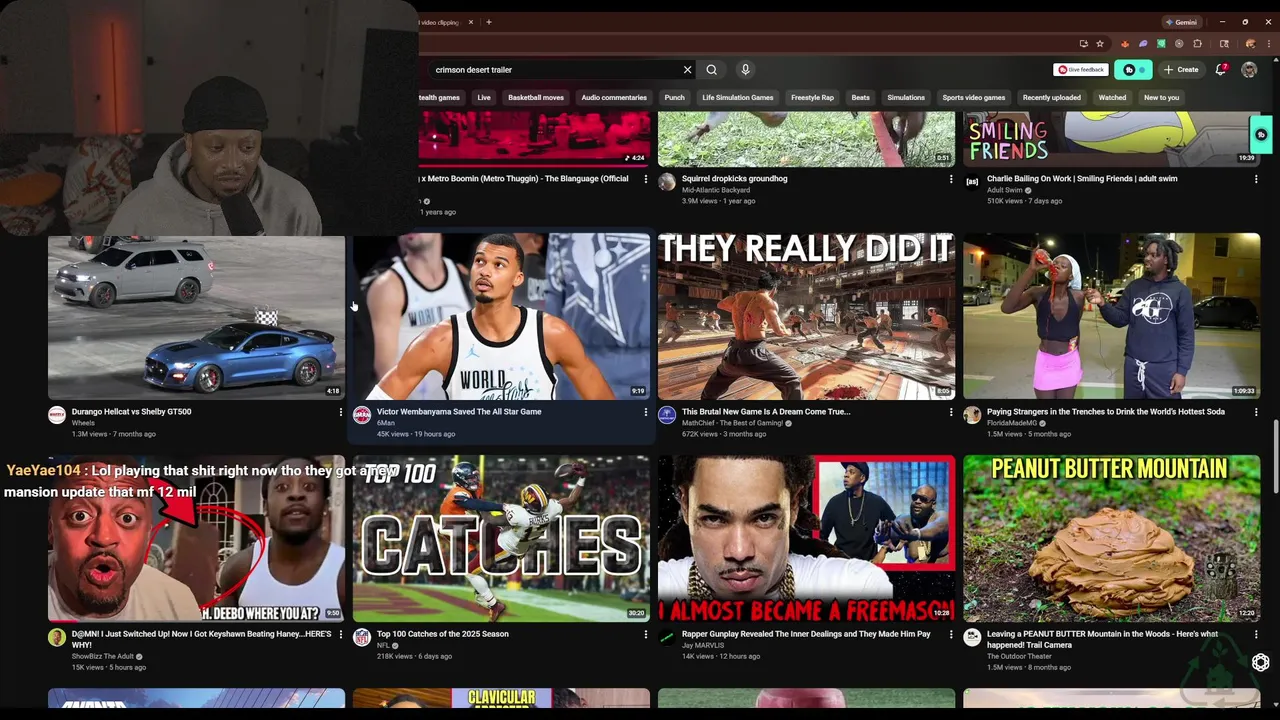Select the Beats filter chip
1280x720 pixels.
860,98
